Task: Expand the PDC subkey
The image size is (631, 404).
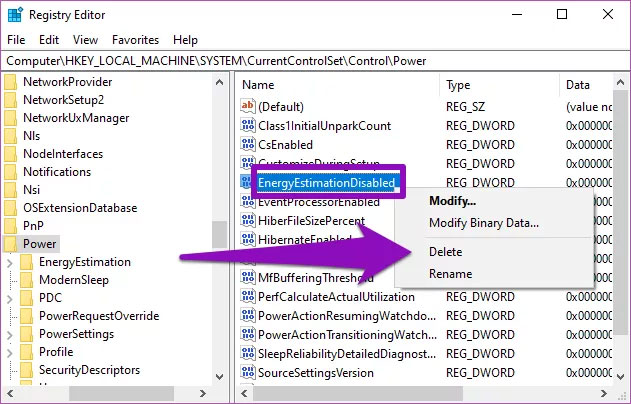Action: coord(10,299)
